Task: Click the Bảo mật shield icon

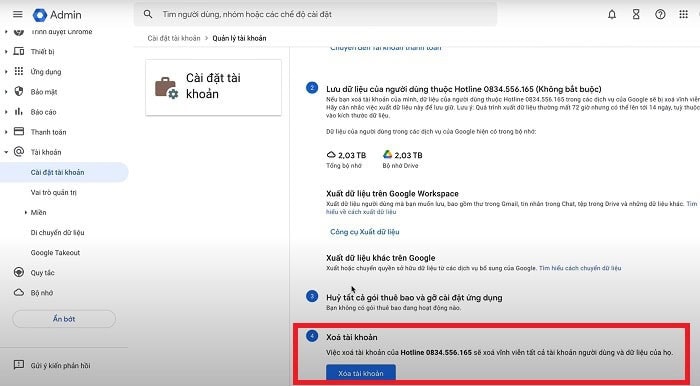Action: point(19,91)
